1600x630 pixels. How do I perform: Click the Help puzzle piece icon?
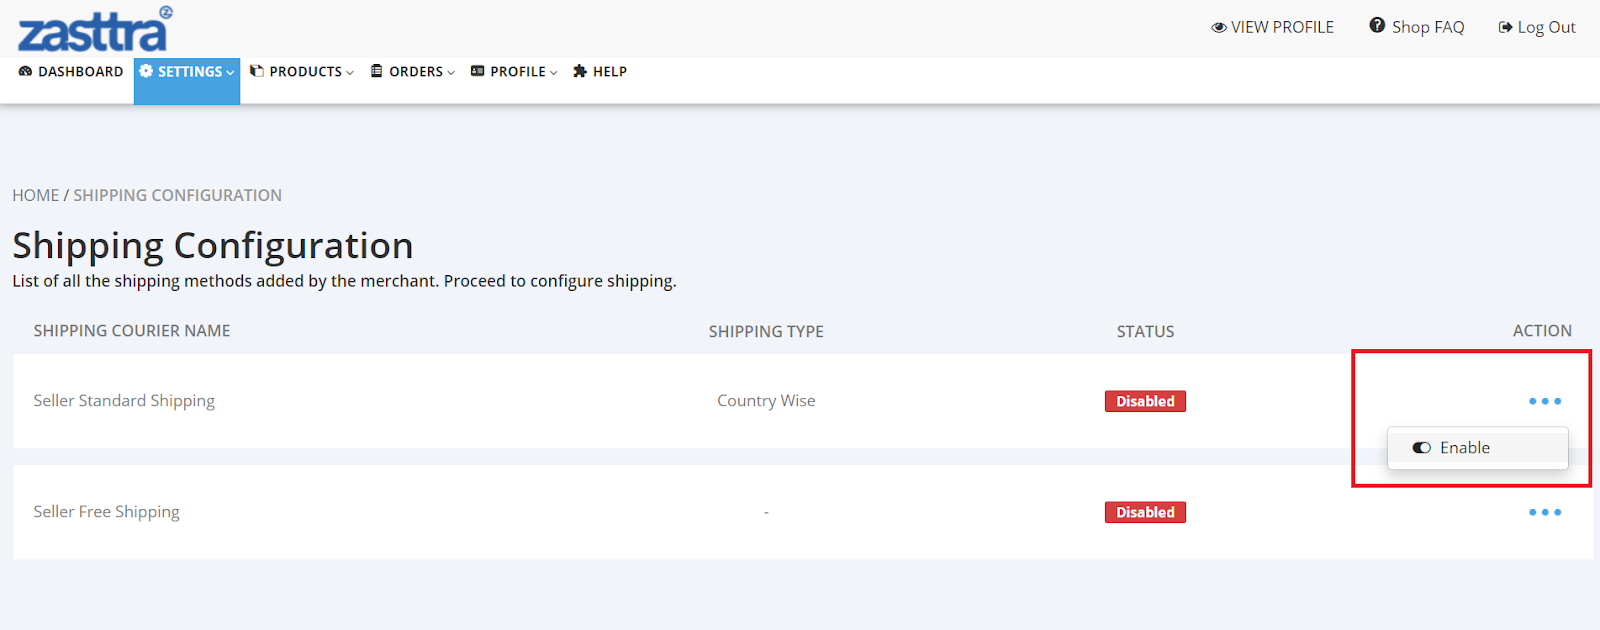click(x=580, y=71)
